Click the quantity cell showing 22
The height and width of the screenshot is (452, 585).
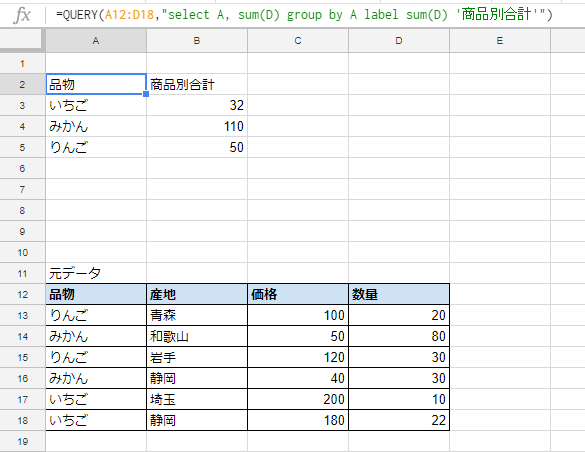click(399, 420)
